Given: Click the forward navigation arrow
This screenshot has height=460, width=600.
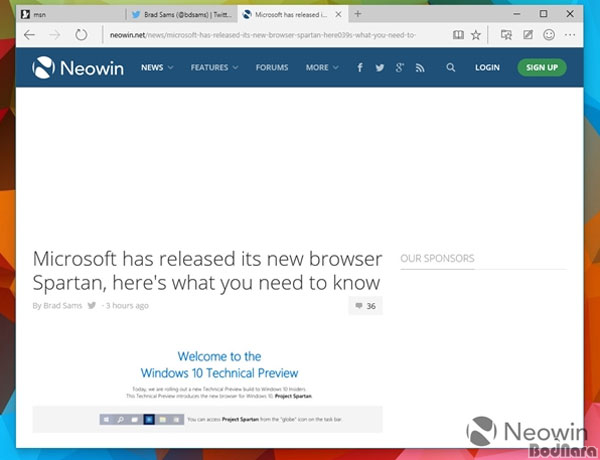Looking at the screenshot, I should (54, 35).
